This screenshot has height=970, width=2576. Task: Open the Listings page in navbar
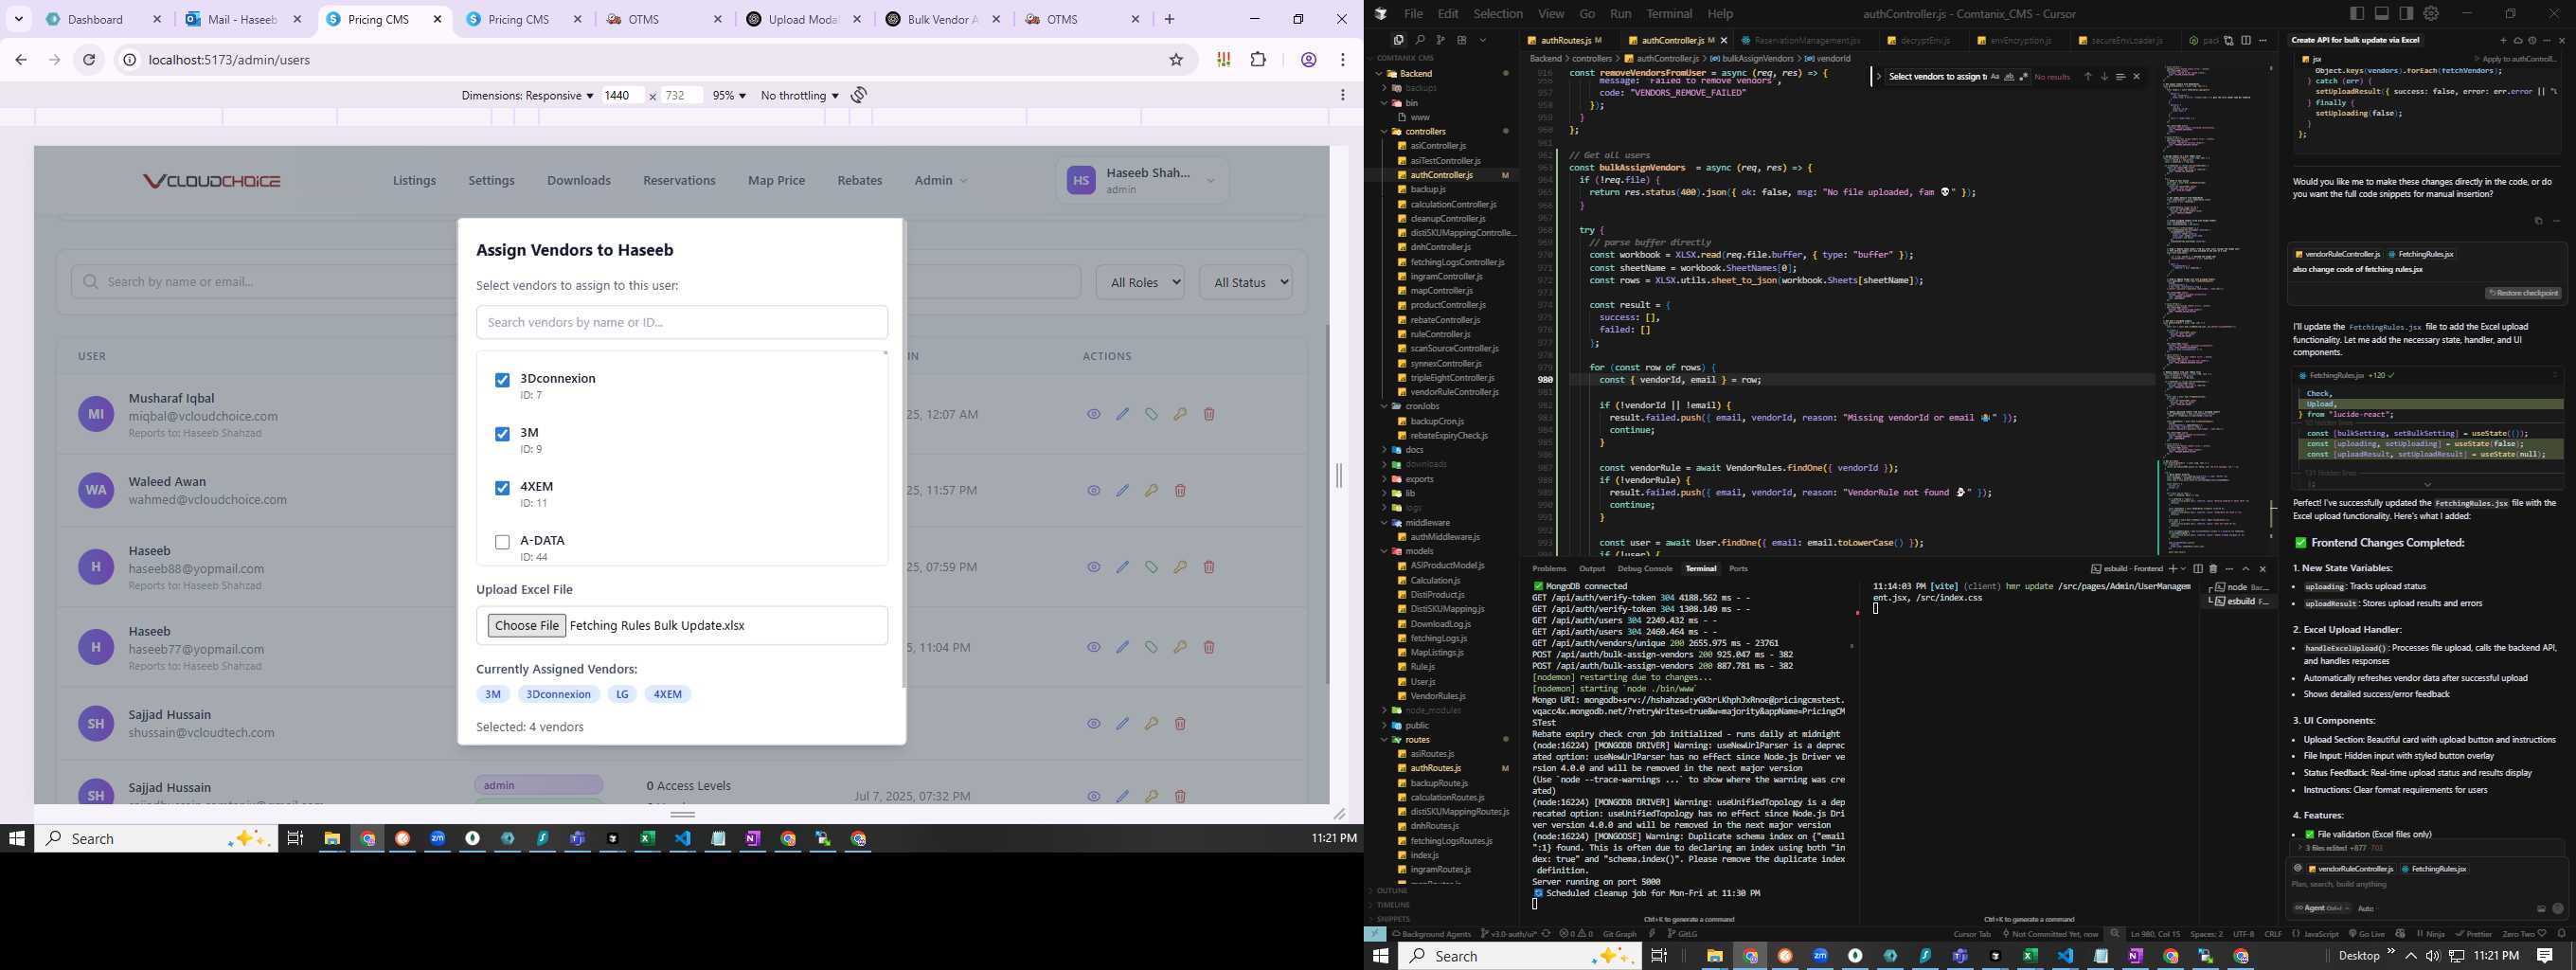[x=414, y=181]
